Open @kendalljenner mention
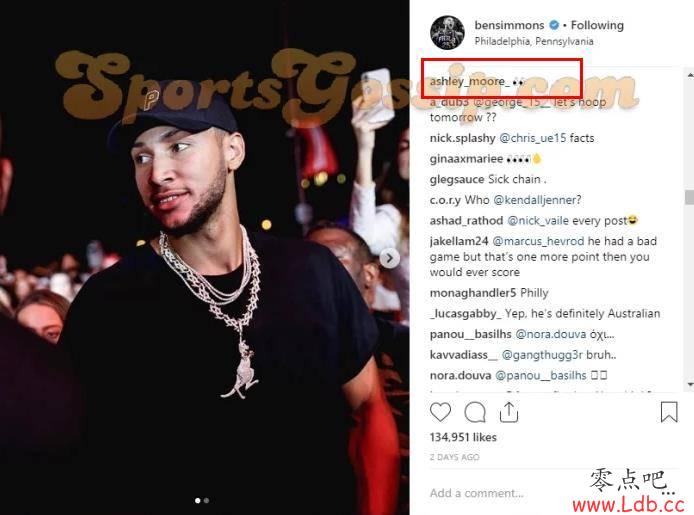 click(x=537, y=200)
